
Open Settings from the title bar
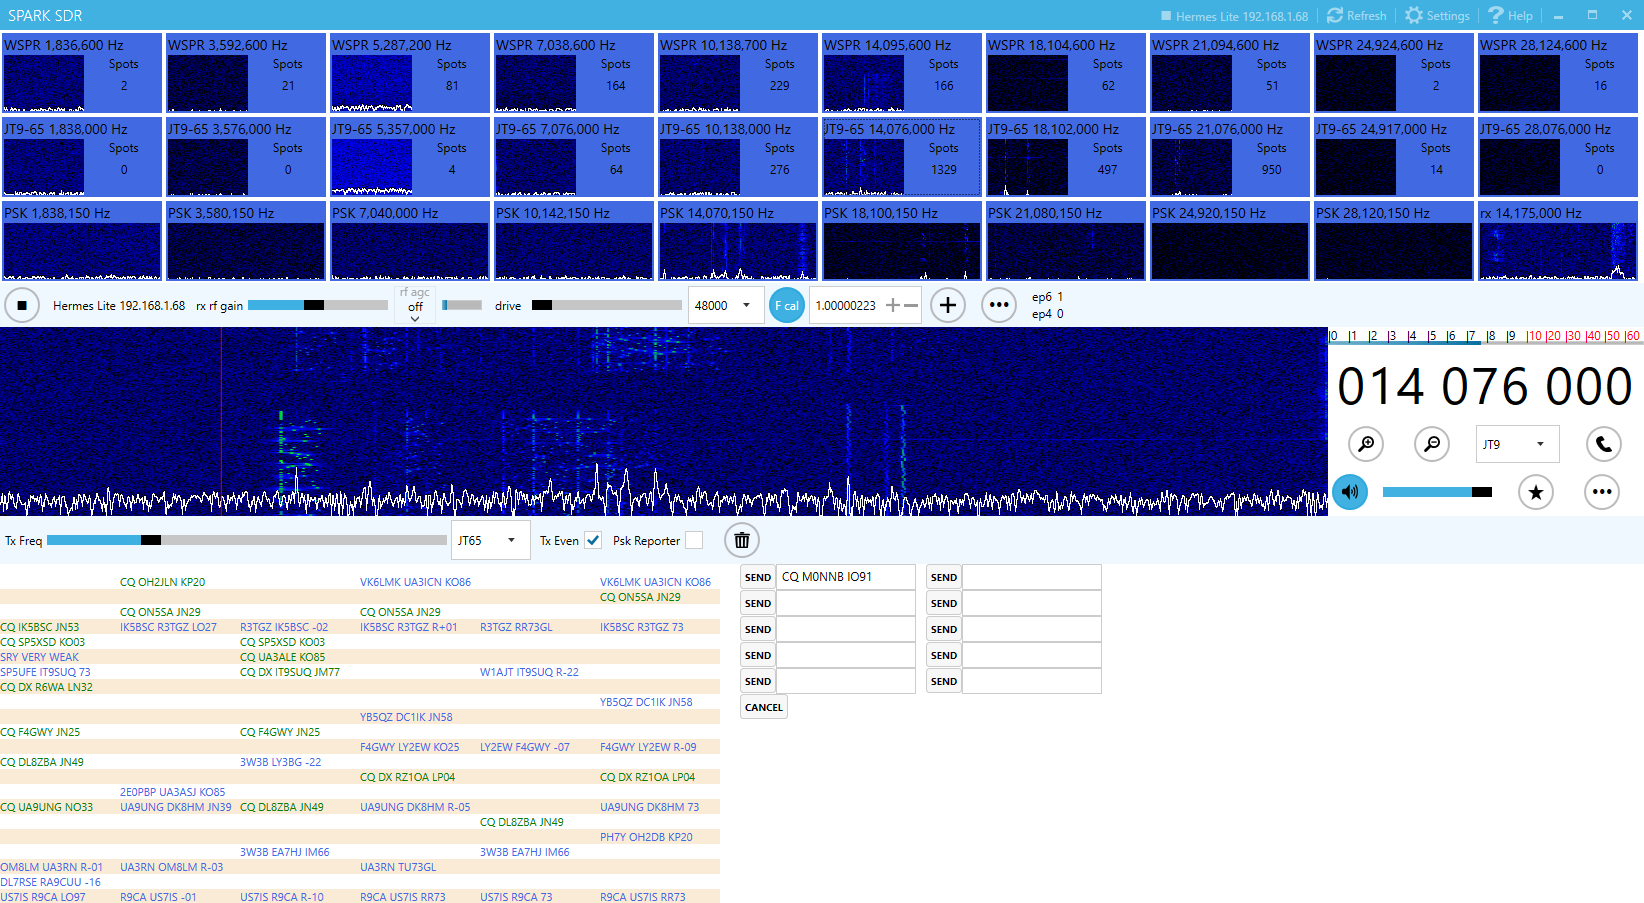tap(1437, 15)
